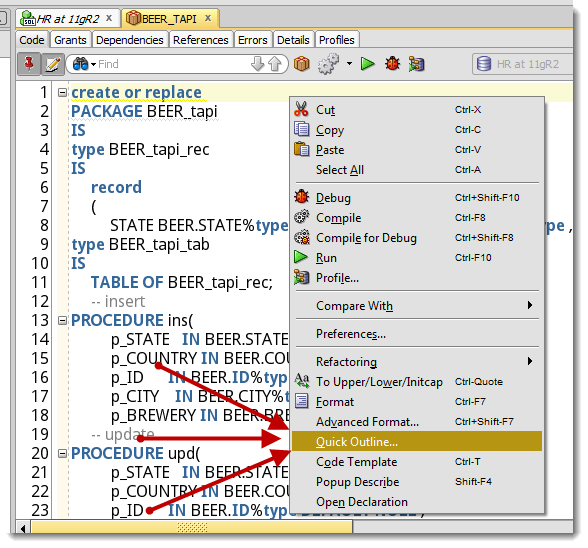Choose Run in the context menu
The image size is (588, 548).
[x=417, y=258]
